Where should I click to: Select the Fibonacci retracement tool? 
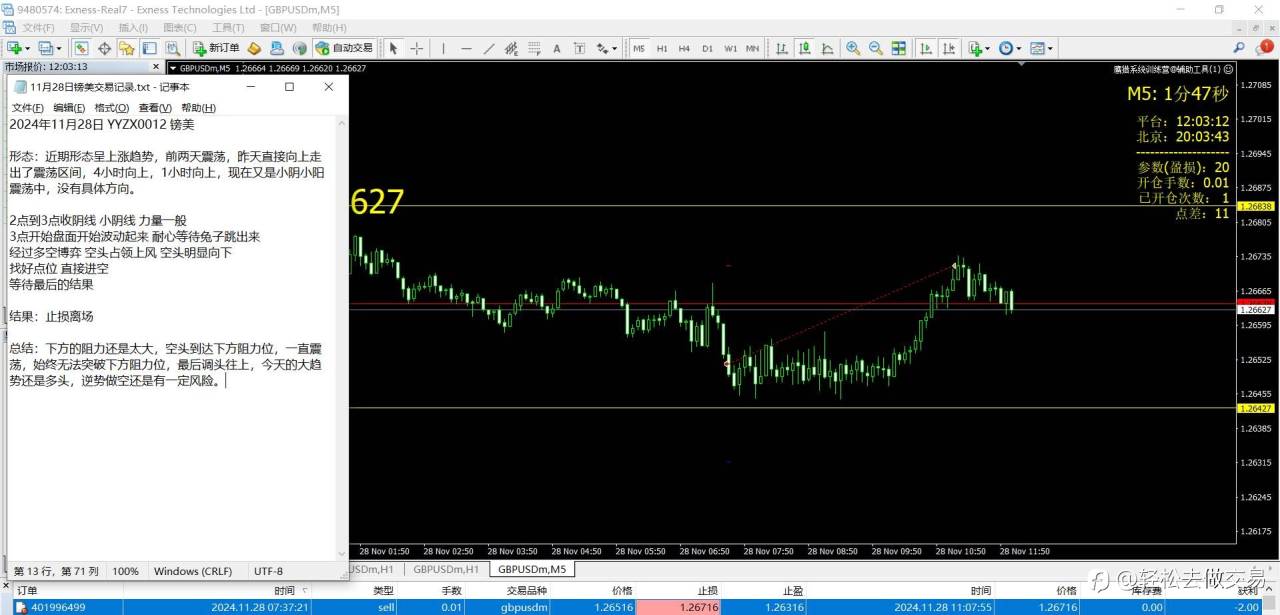point(534,48)
